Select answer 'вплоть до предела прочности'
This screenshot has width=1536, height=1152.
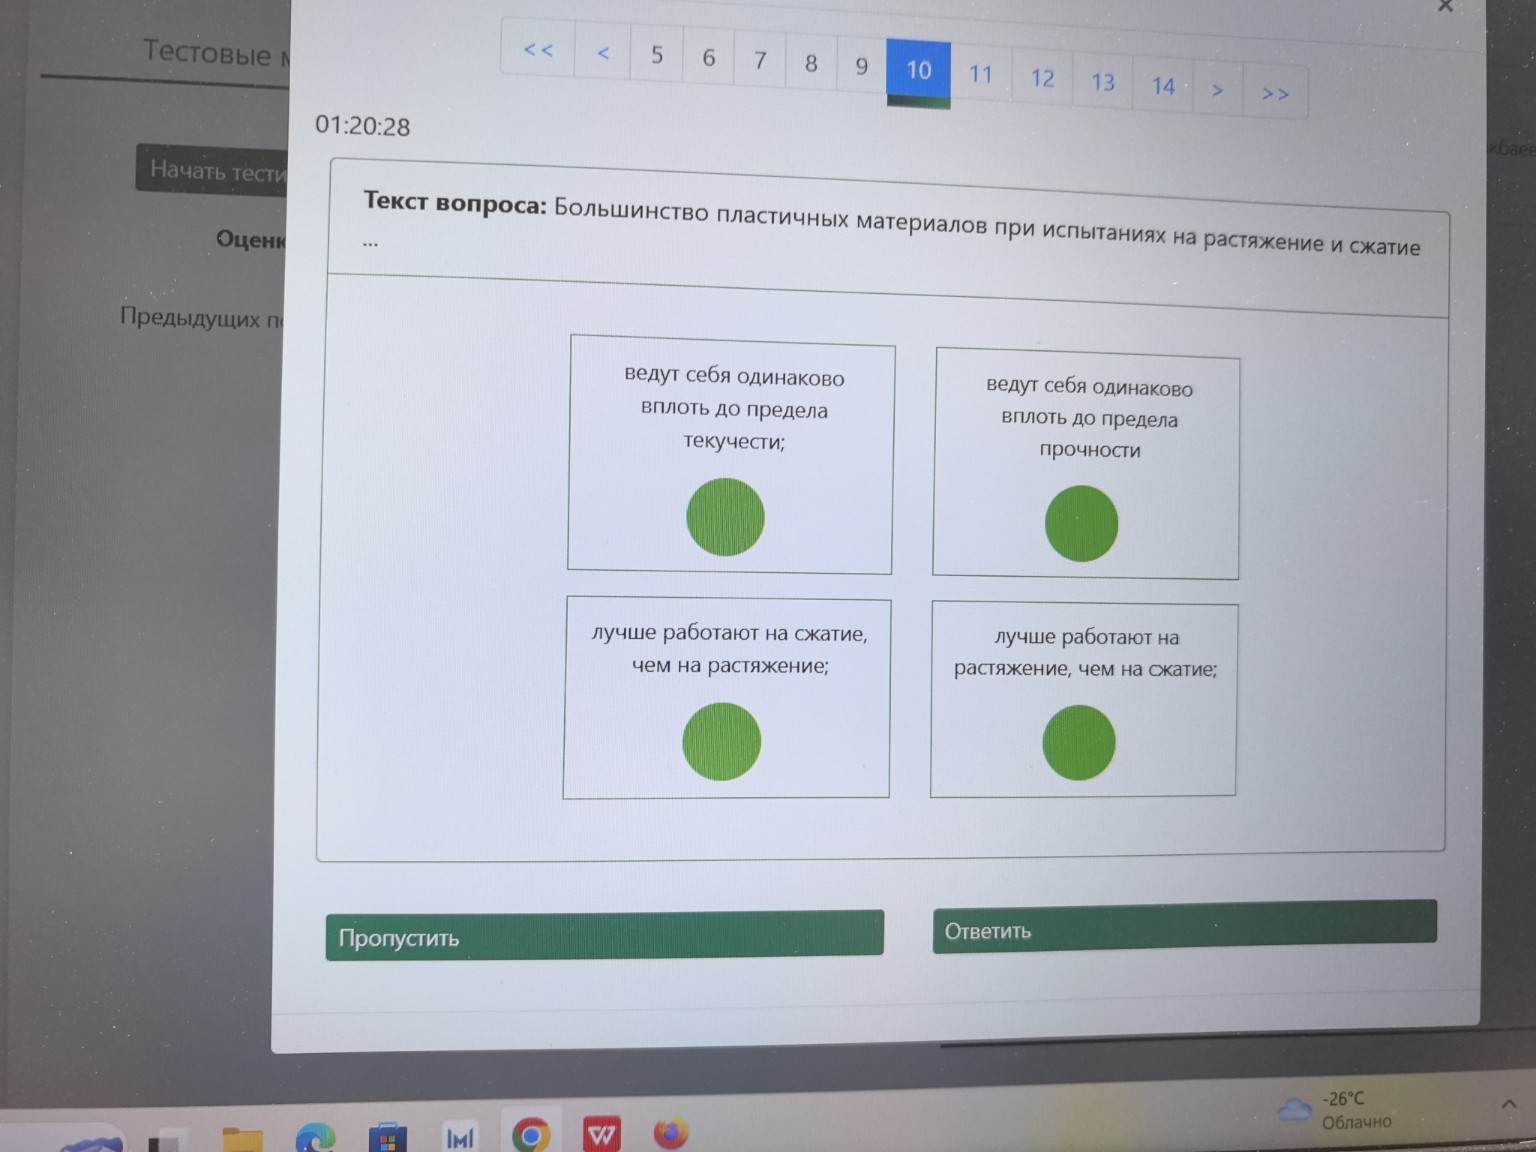tap(1081, 523)
